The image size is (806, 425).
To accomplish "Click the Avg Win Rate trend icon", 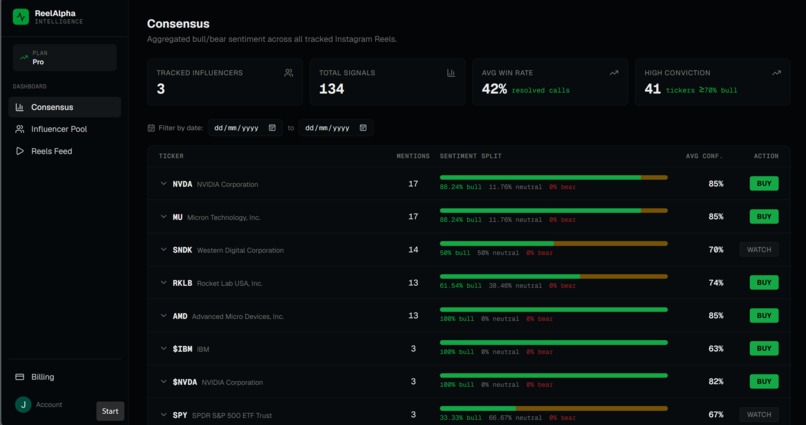I will (x=614, y=73).
